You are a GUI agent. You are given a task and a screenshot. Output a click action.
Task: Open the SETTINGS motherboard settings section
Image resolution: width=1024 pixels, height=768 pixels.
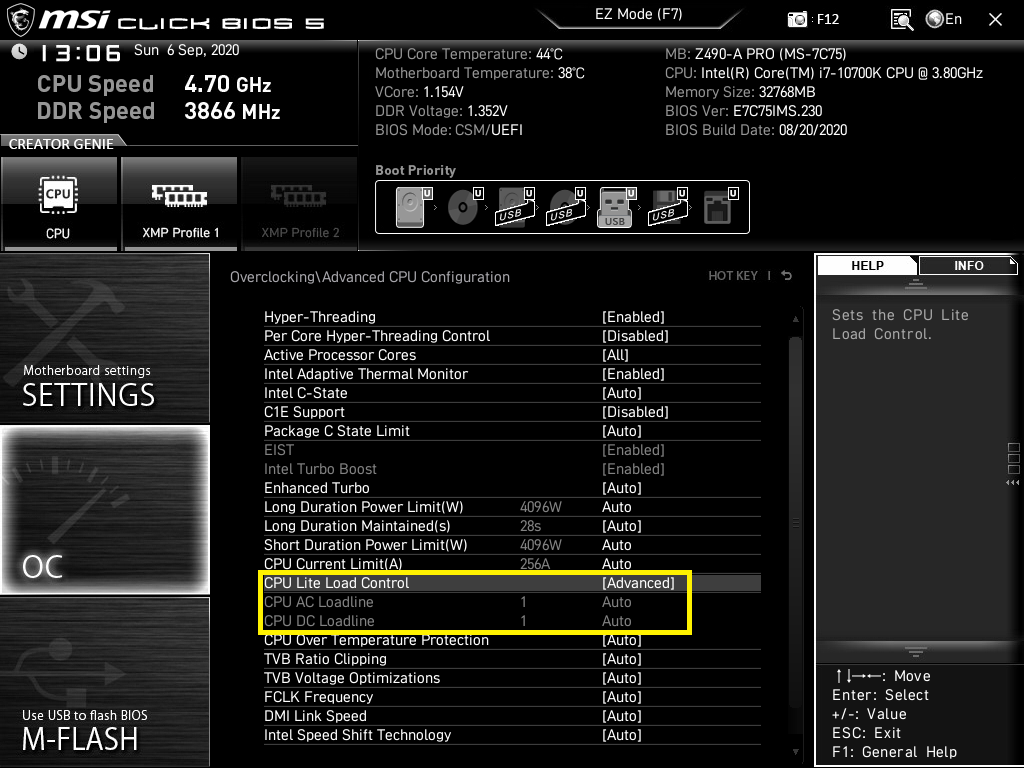click(105, 338)
